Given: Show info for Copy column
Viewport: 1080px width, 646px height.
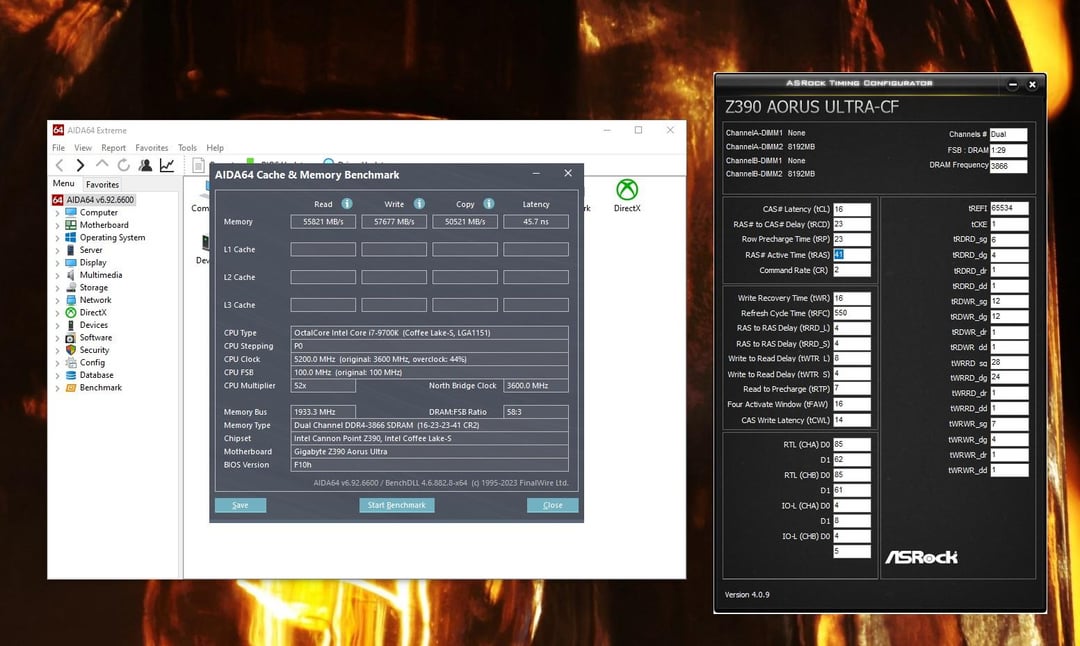Looking at the screenshot, I should point(488,204).
